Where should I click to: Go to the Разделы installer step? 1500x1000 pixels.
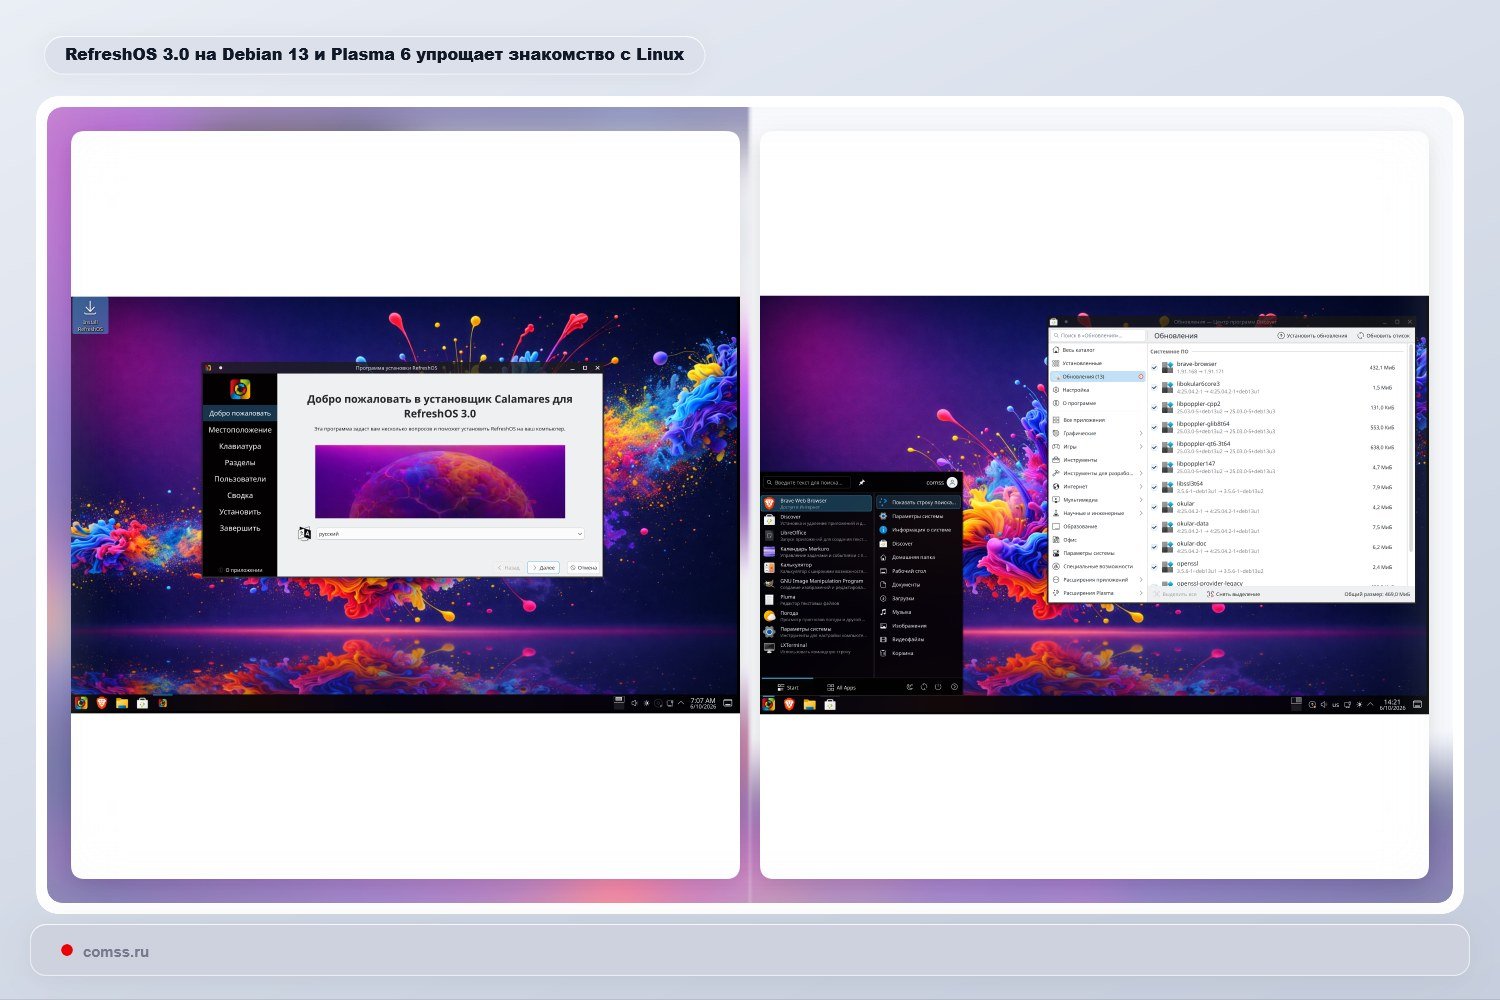240,463
